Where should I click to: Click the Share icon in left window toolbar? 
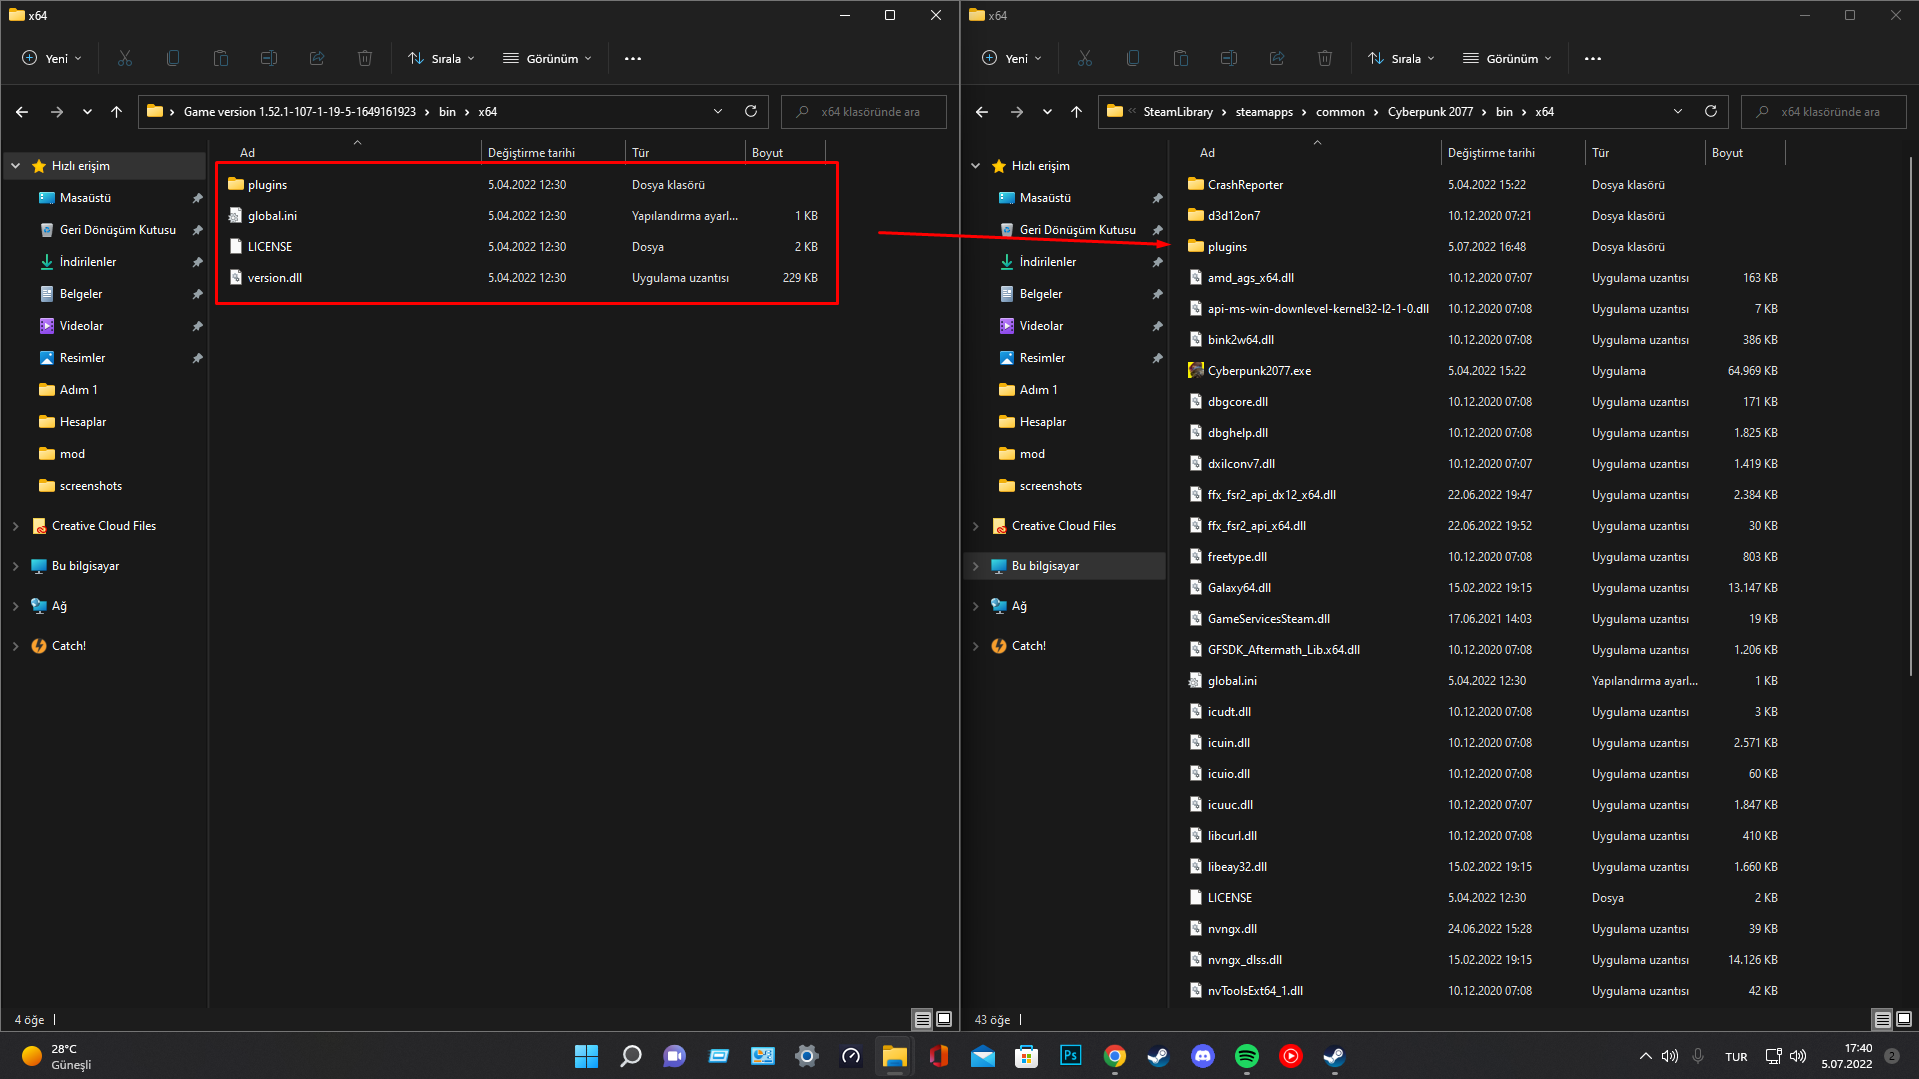point(317,58)
